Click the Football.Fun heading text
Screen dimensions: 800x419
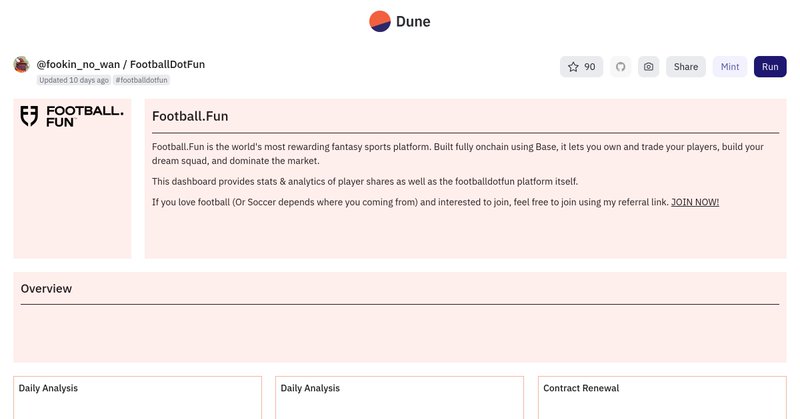click(190, 116)
